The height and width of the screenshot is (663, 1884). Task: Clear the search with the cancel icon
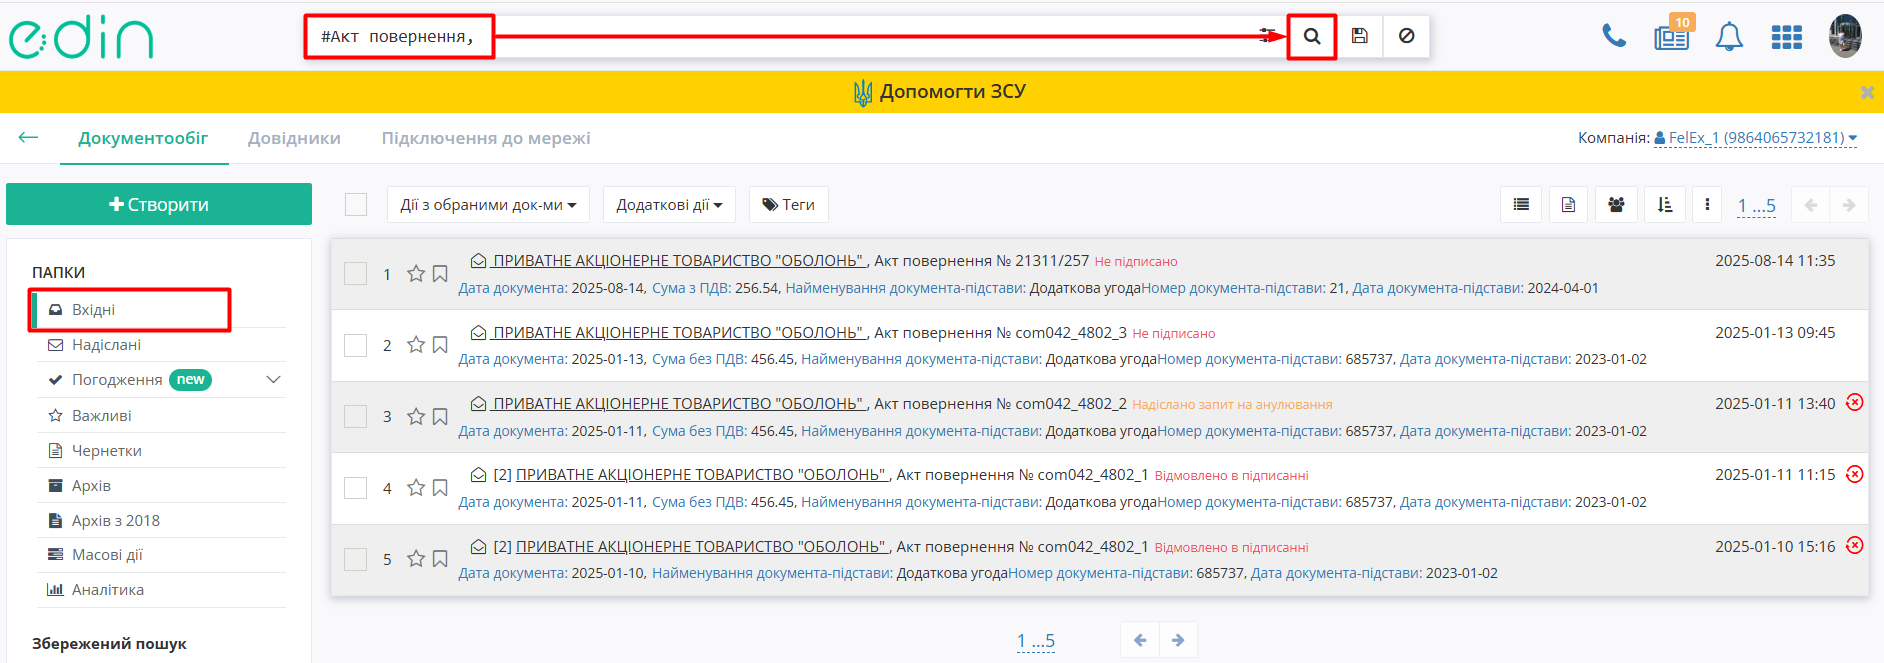pos(1406,36)
